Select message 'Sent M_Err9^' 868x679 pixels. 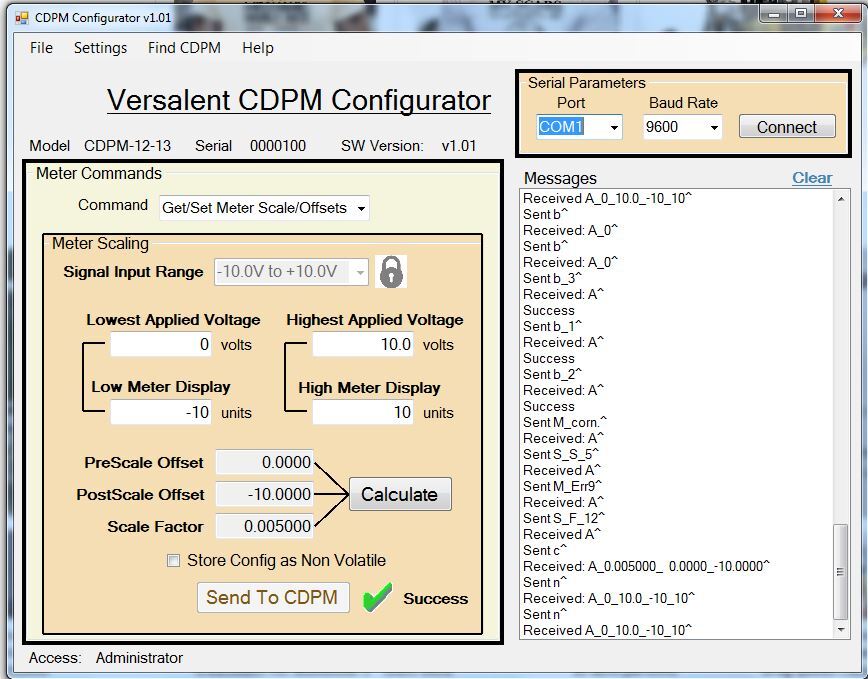(x=562, y=486)
